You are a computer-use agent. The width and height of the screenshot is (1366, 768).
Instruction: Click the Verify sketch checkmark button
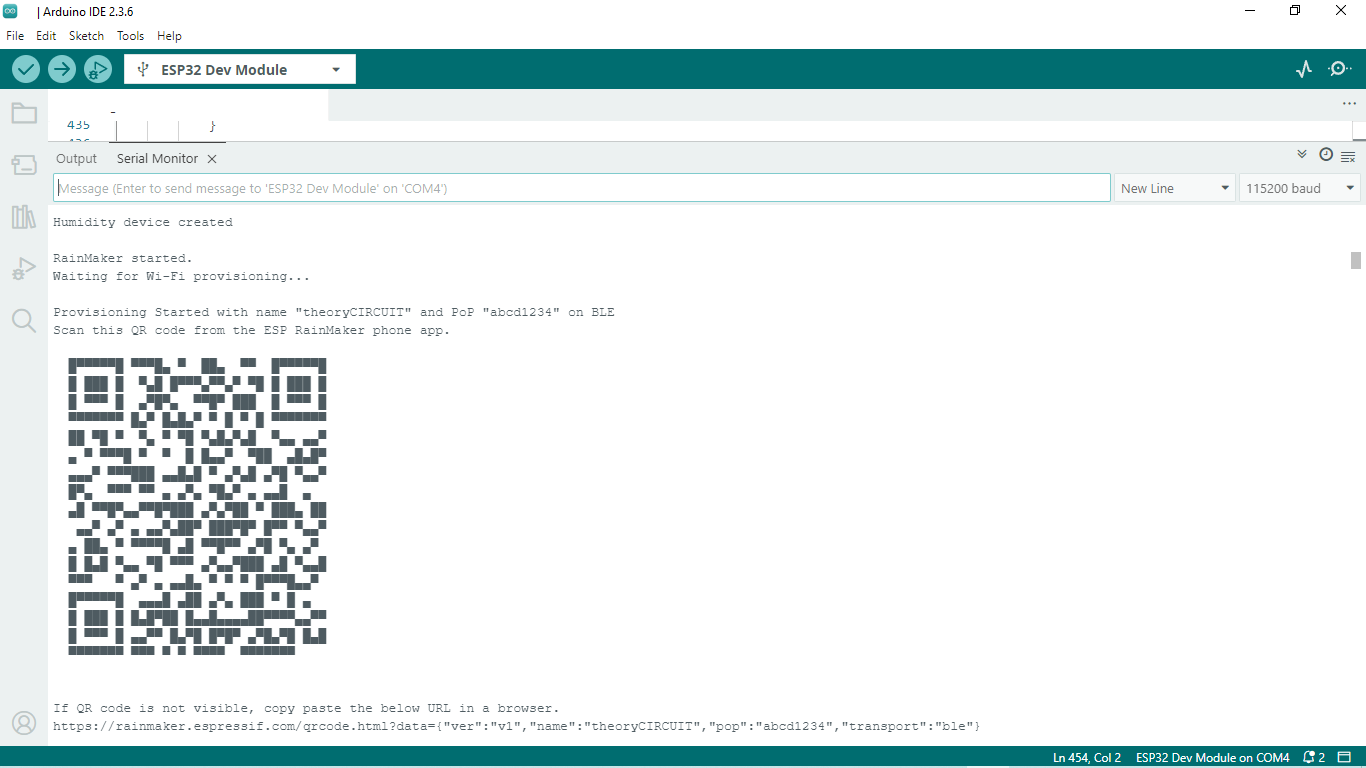coord(26,69)
